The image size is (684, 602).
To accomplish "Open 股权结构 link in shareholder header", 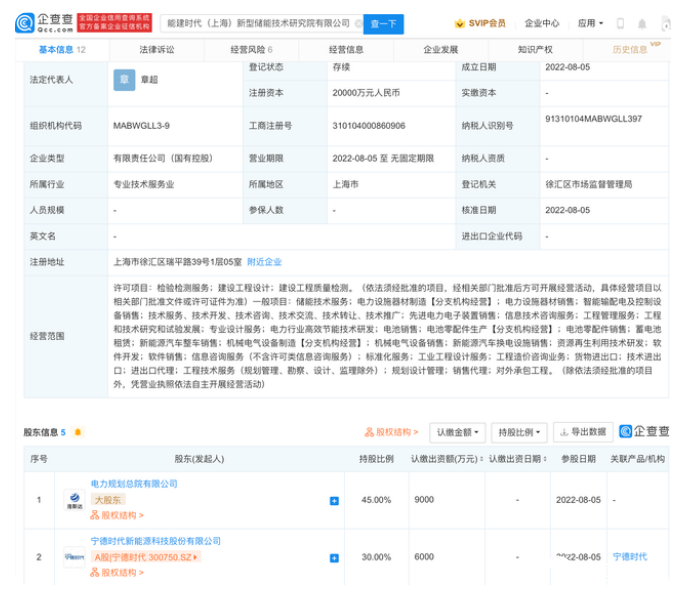I will point(391,432).
